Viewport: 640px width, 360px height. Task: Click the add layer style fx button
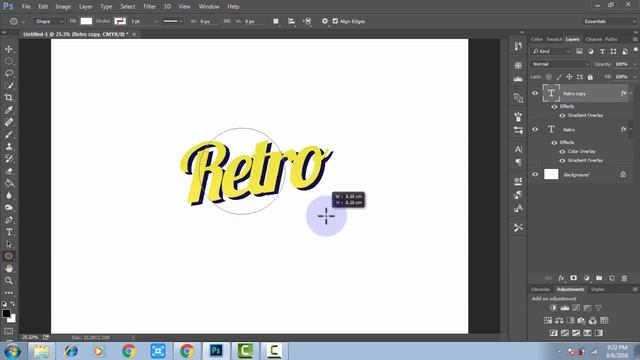(561, 278)
